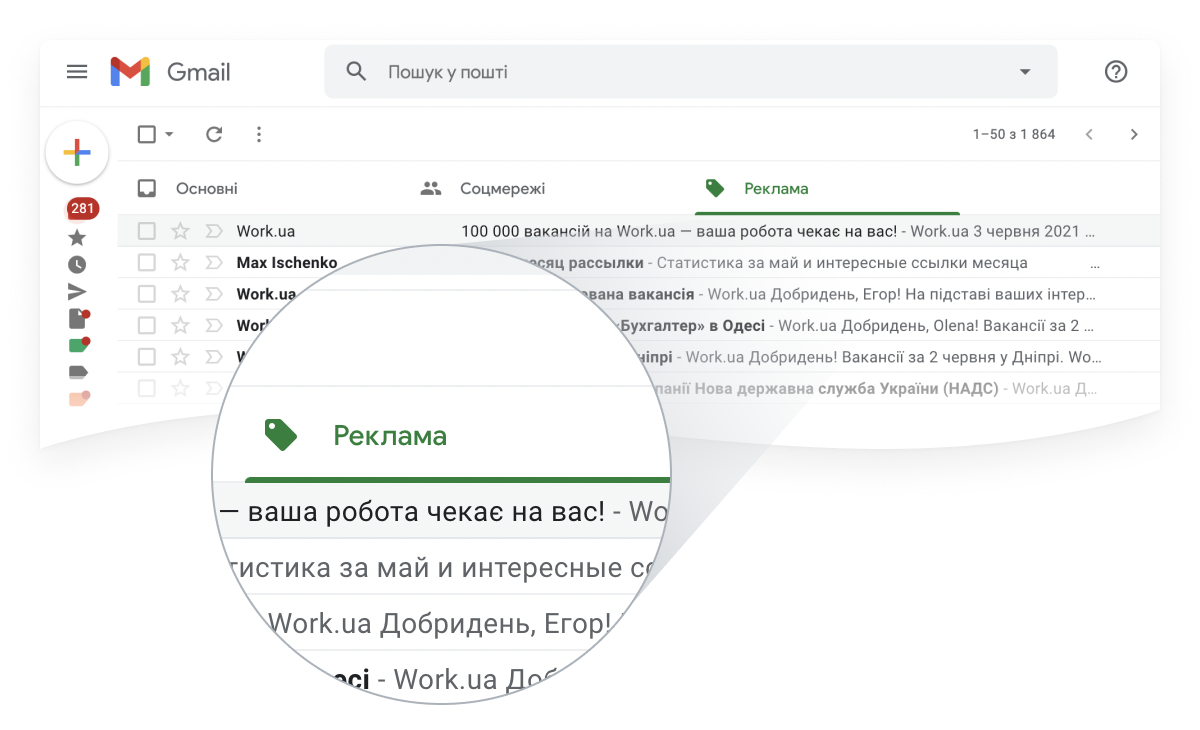Switch to the Соцмережі tab

coord(483,188)
